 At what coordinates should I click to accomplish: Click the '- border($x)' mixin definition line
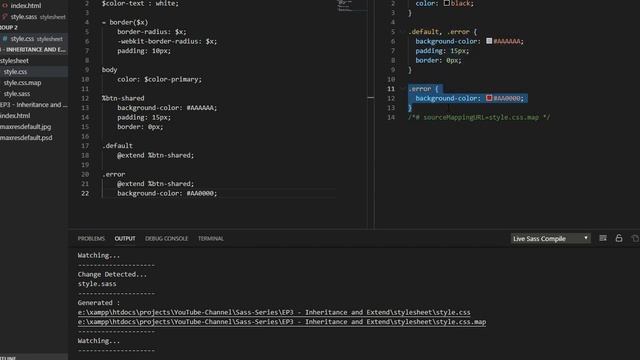(x=125, y=22)
